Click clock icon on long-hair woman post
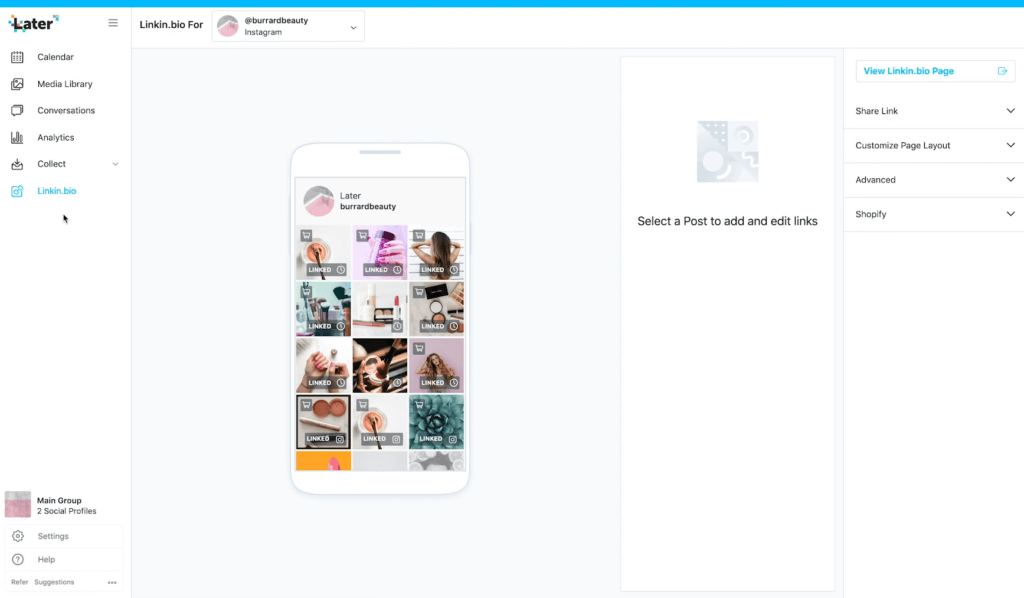Screen dimensions: 1024x598 (454, 270)
